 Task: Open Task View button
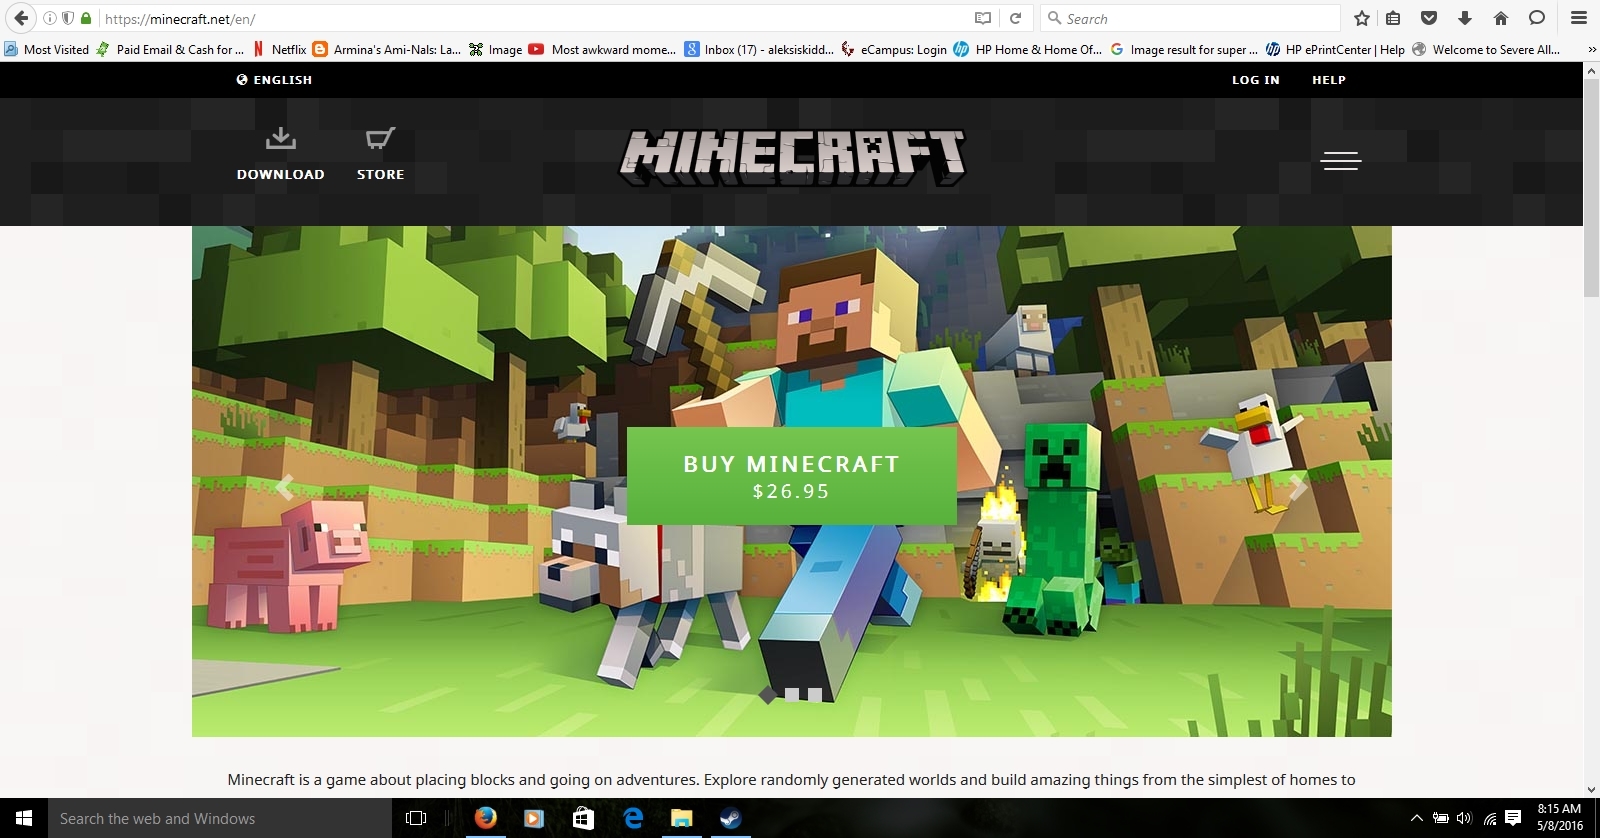tap(416, 818)
